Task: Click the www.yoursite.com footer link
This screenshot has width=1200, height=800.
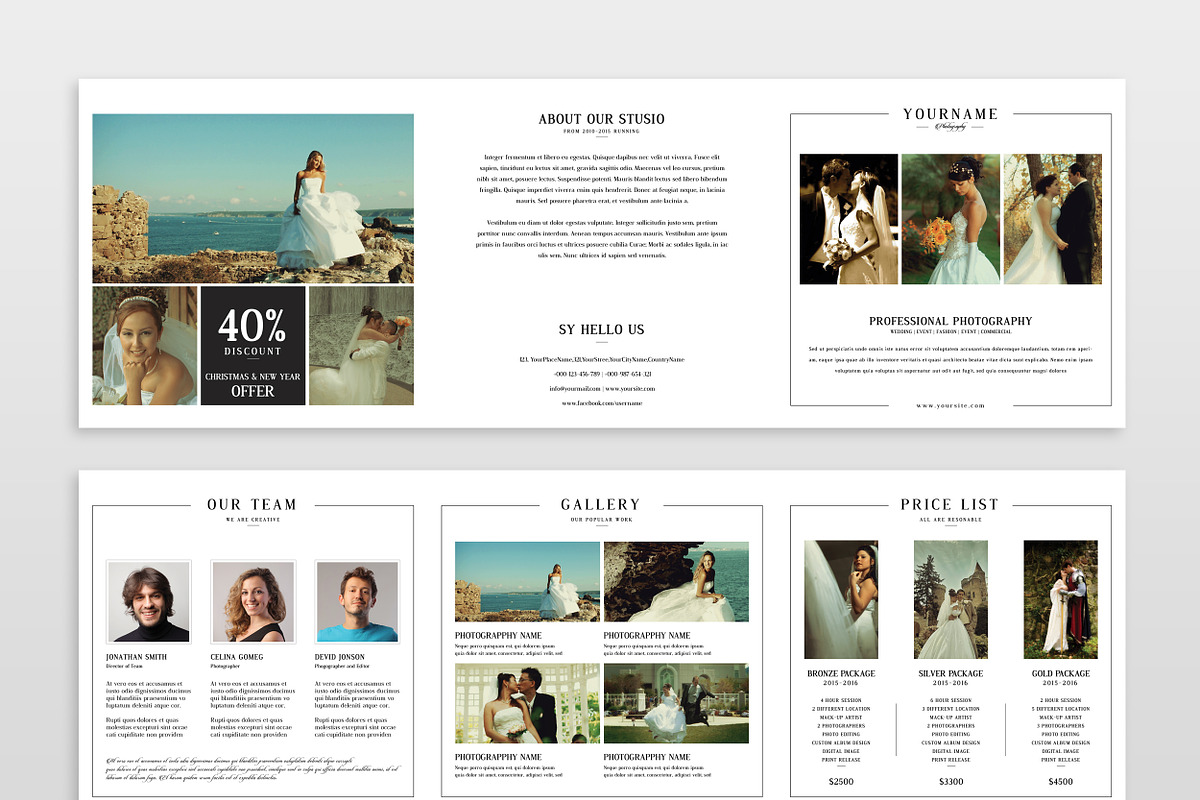Action: point(950,406)
